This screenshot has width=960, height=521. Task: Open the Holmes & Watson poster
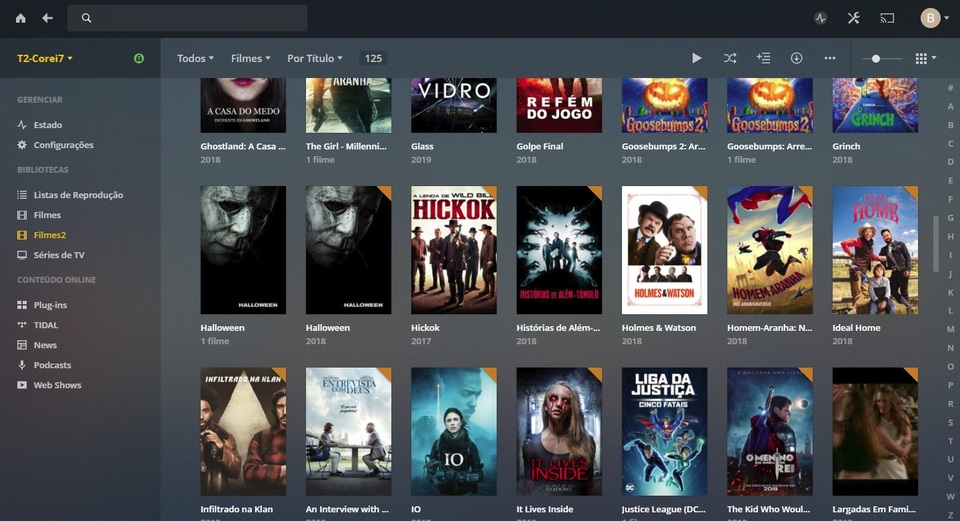664,250
